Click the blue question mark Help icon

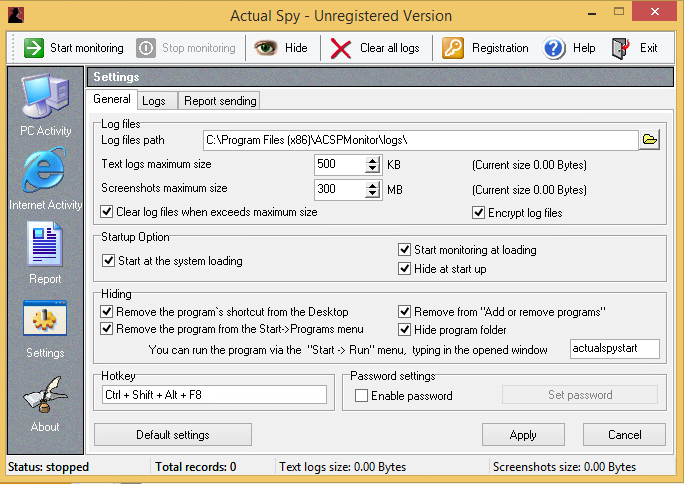(x=554, y=48)
